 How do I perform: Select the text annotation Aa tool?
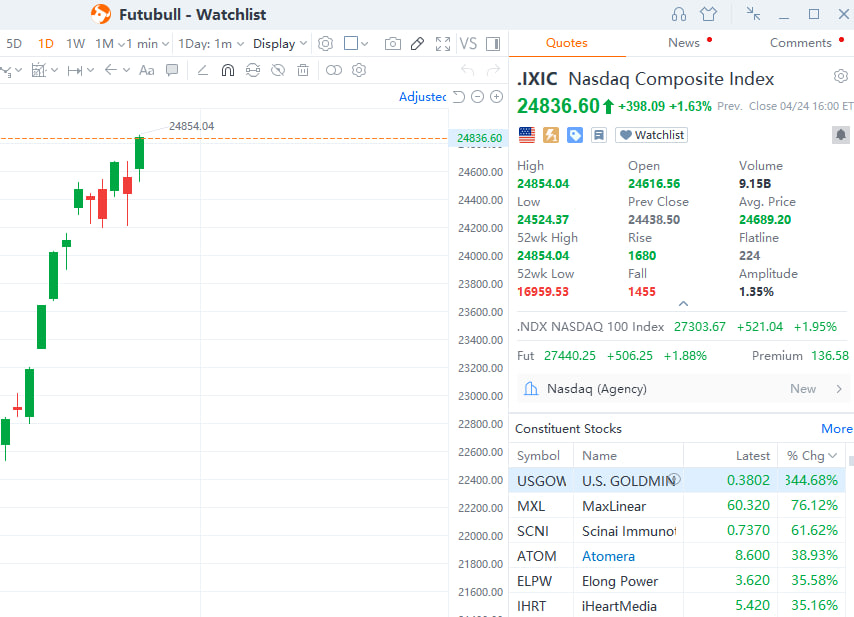tap(147, 70)
